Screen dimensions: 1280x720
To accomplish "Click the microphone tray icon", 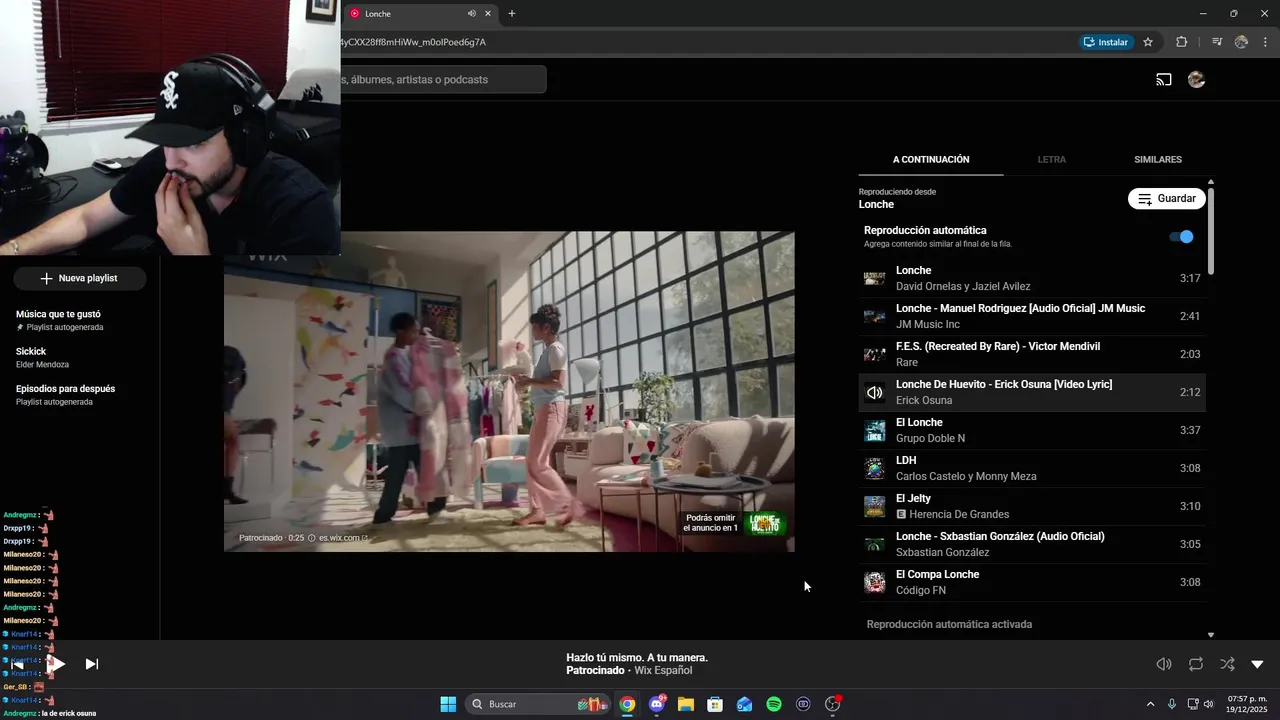I will tap(1172, 704).
